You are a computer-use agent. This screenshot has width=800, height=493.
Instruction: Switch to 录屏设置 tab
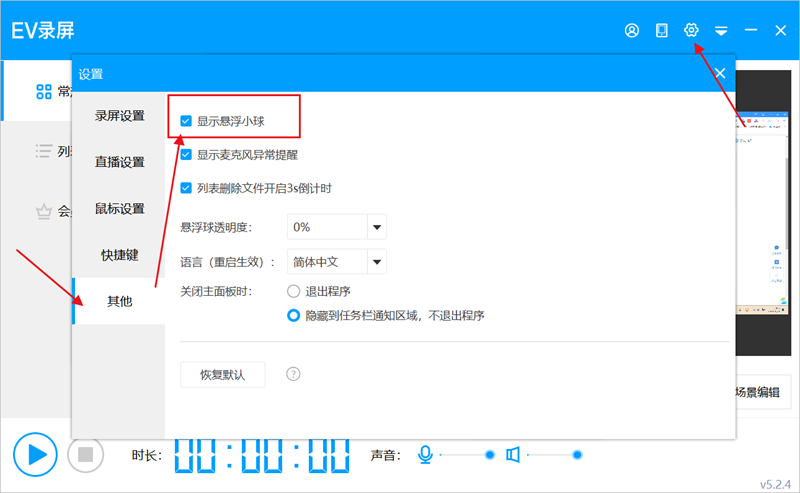[x=119, y=116]
